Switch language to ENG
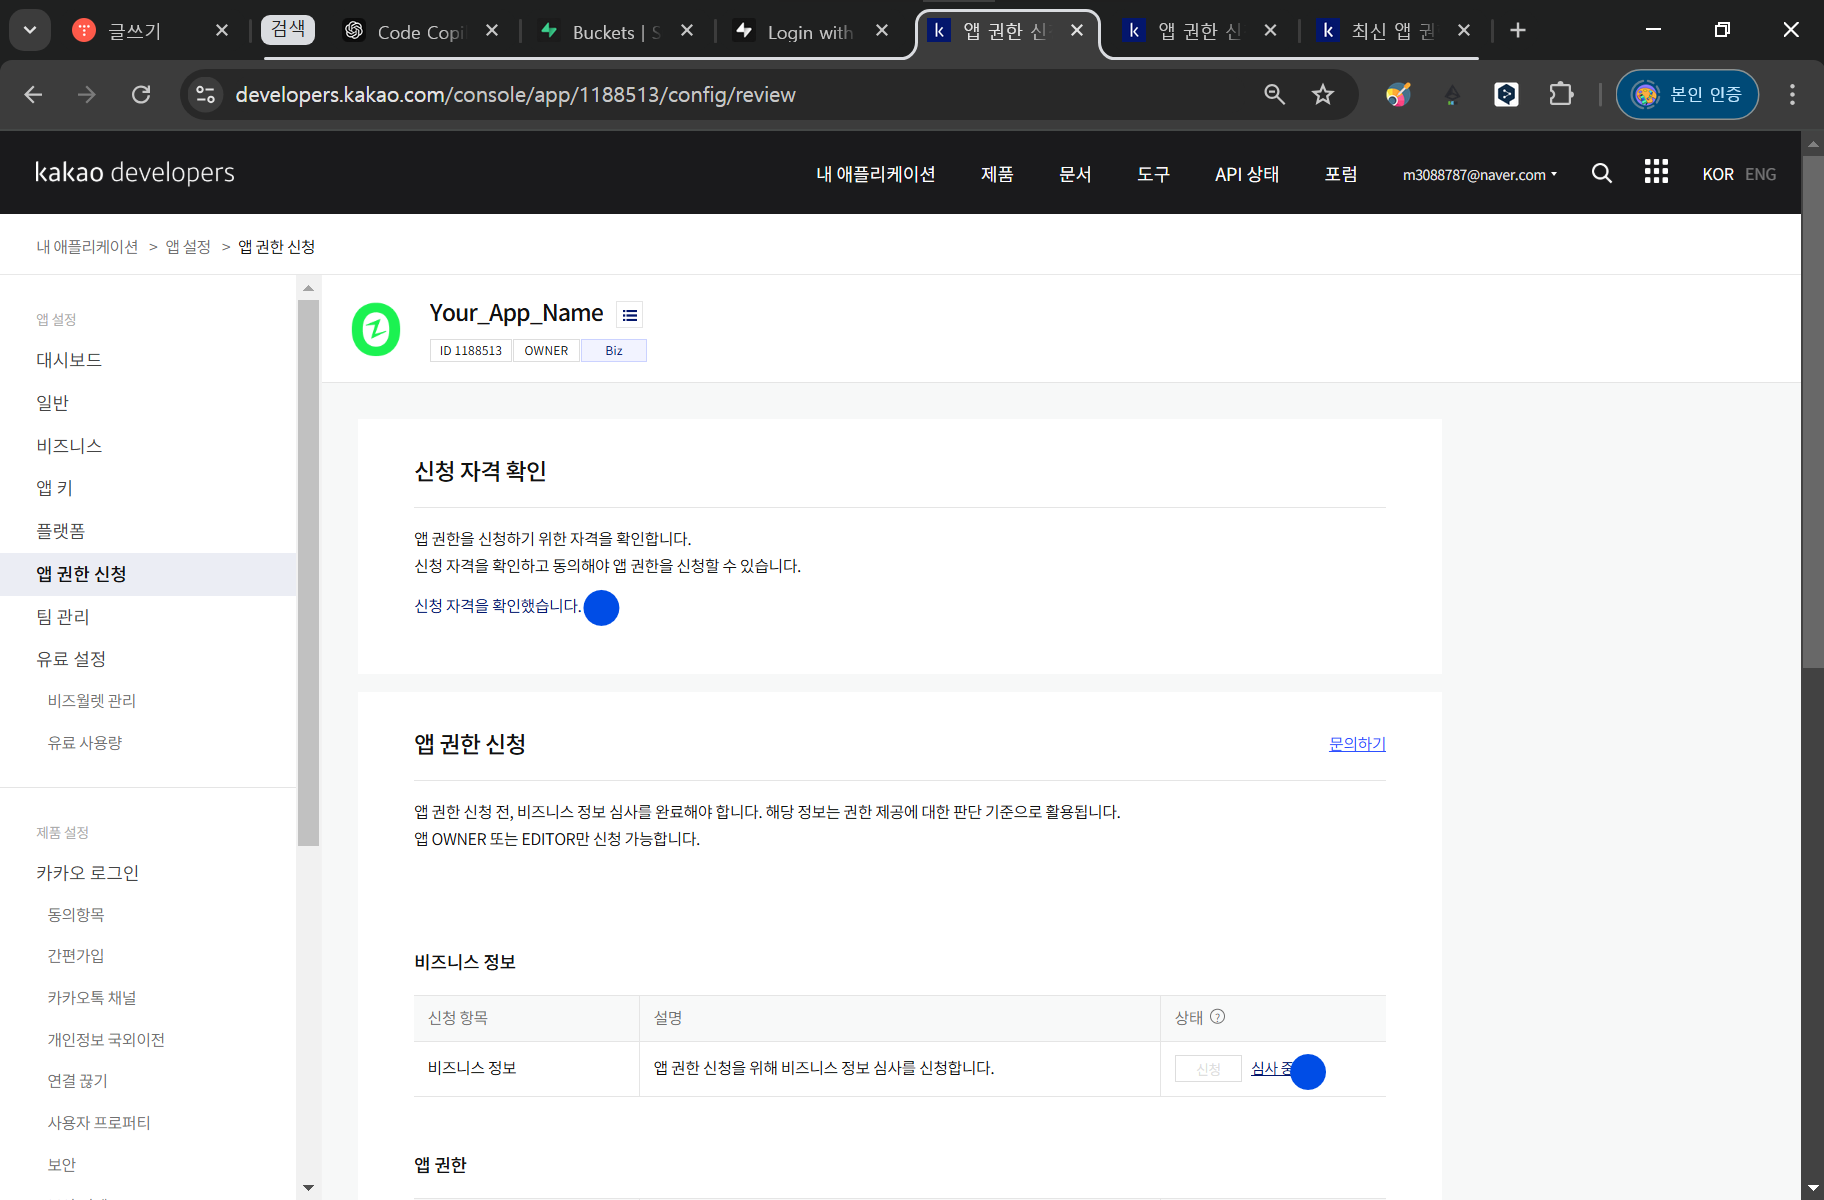Image resolution: width=1824 pixels, height=1200 pixels. pos(1760,174)
